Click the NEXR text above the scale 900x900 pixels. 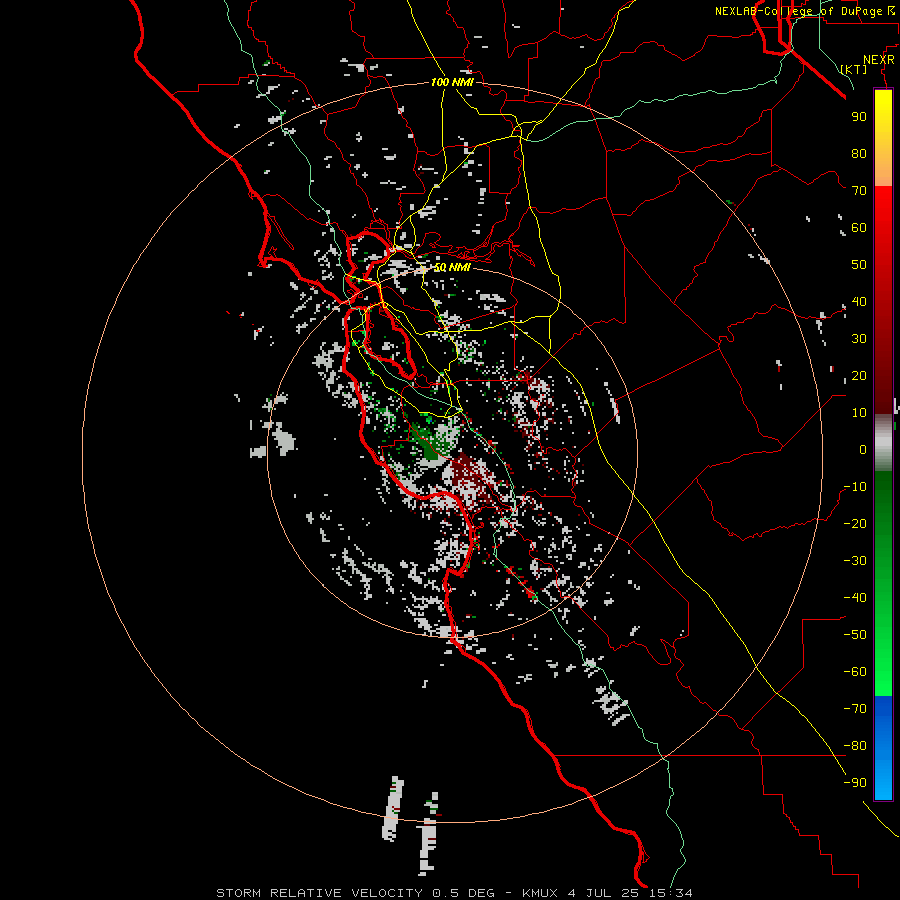(x=879, y=60)
